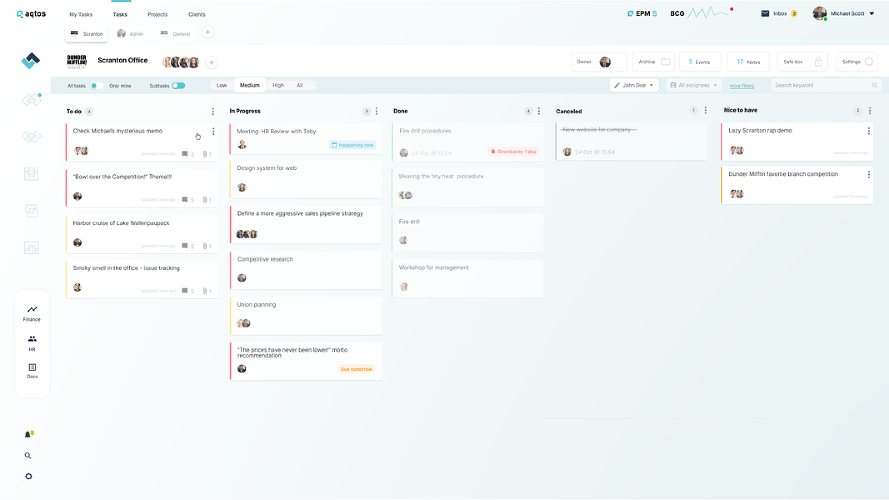Open the Archive folder button
889x500 pixels.
[x=653, y=62]
